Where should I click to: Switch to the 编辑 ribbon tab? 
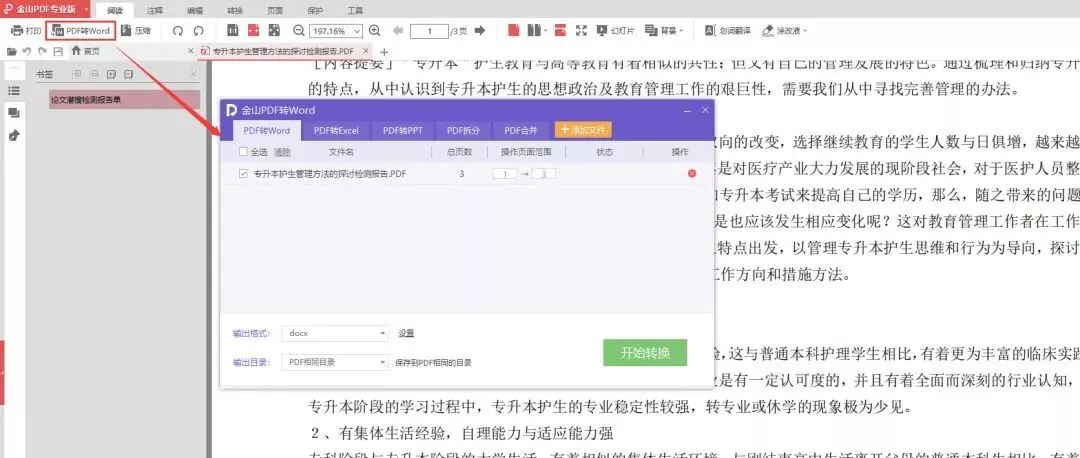point(195,11)
